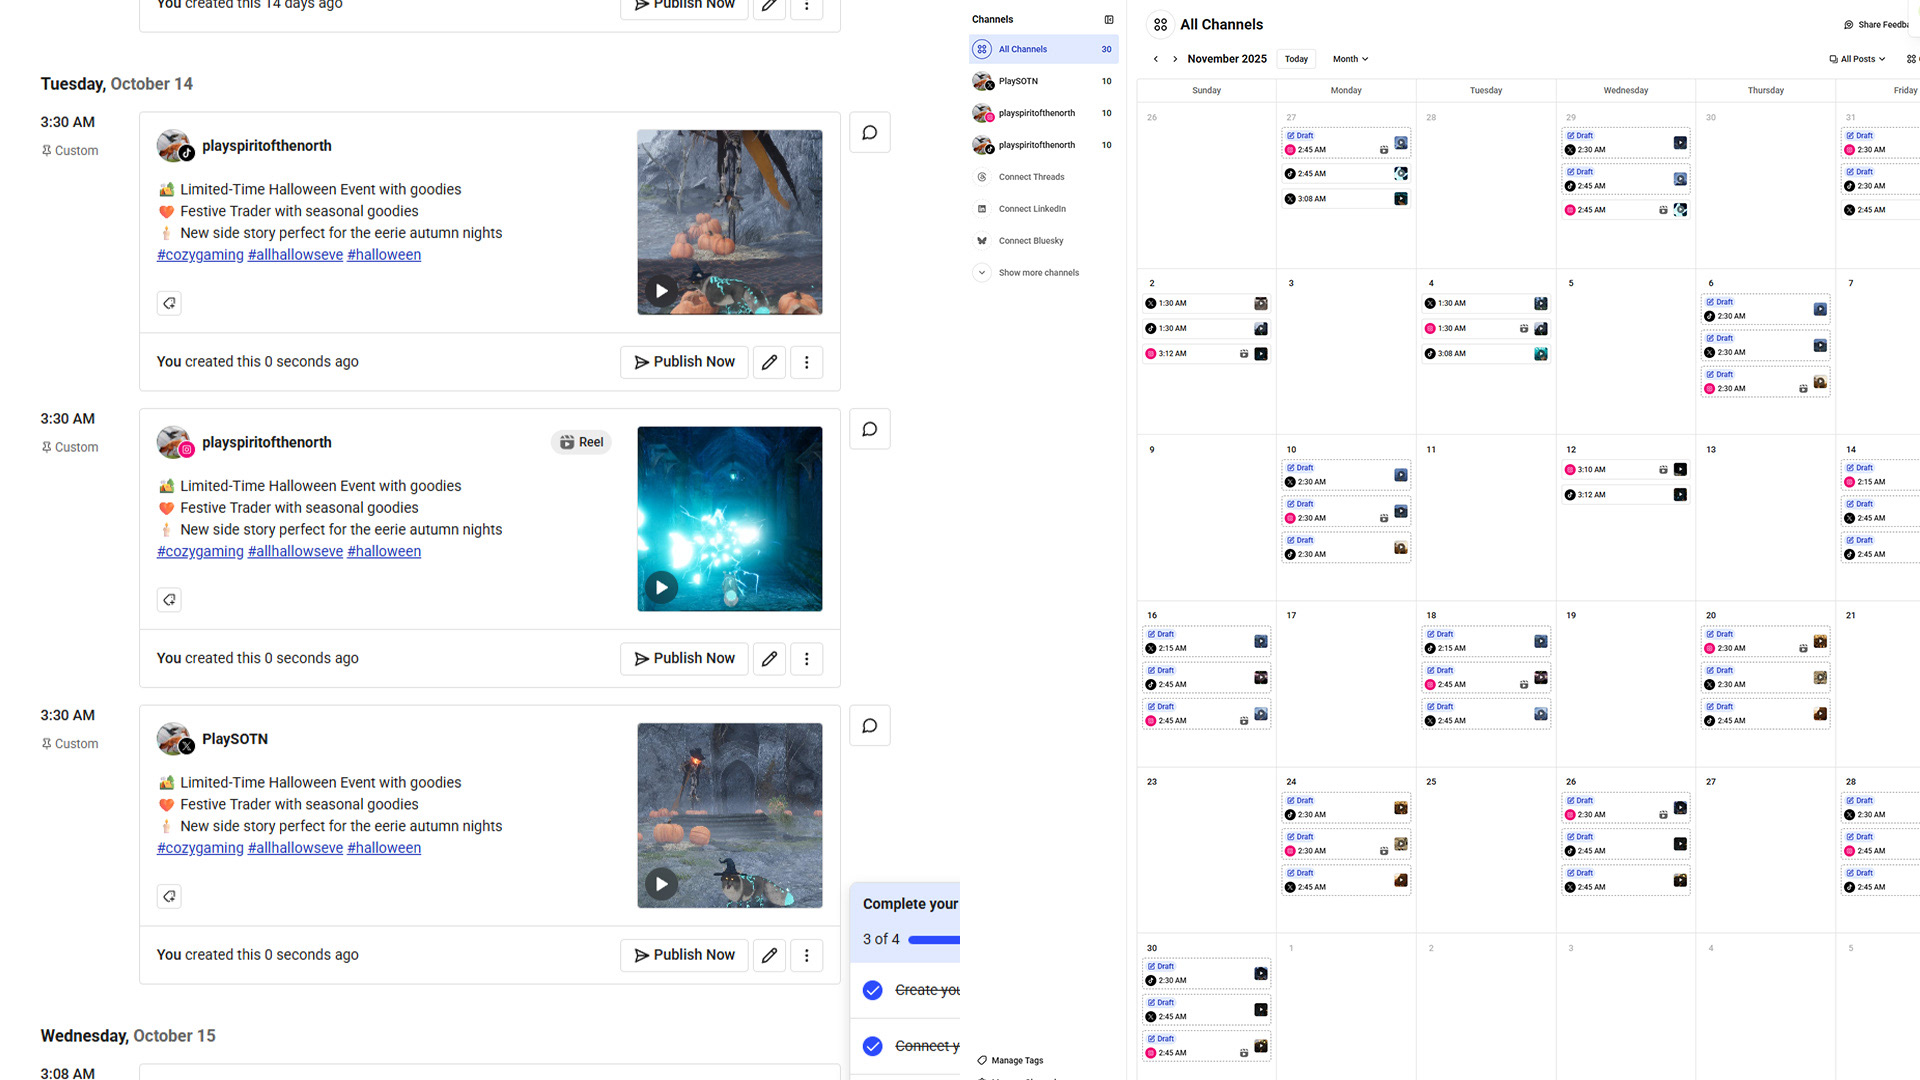Play the Reel video thumbnail
Screen dimensions: 1920x1080
tap(661, 587)
